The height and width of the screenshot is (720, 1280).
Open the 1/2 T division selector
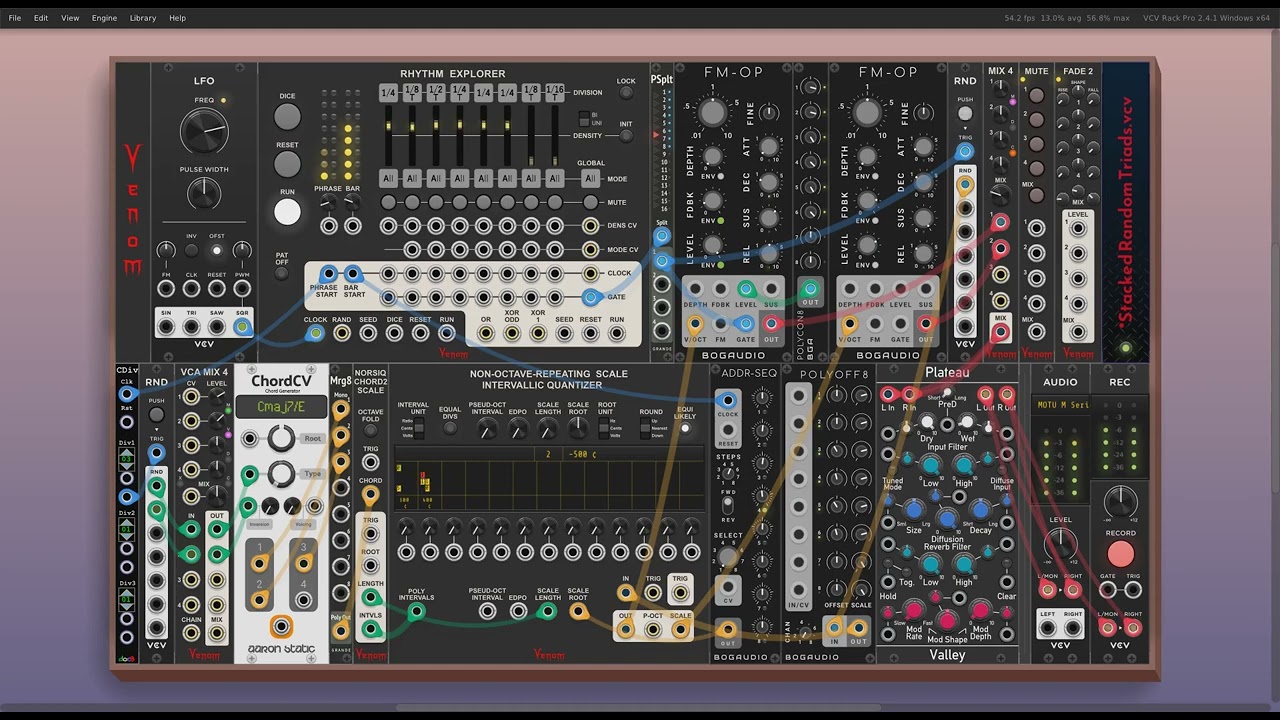(x=436, y=93)
